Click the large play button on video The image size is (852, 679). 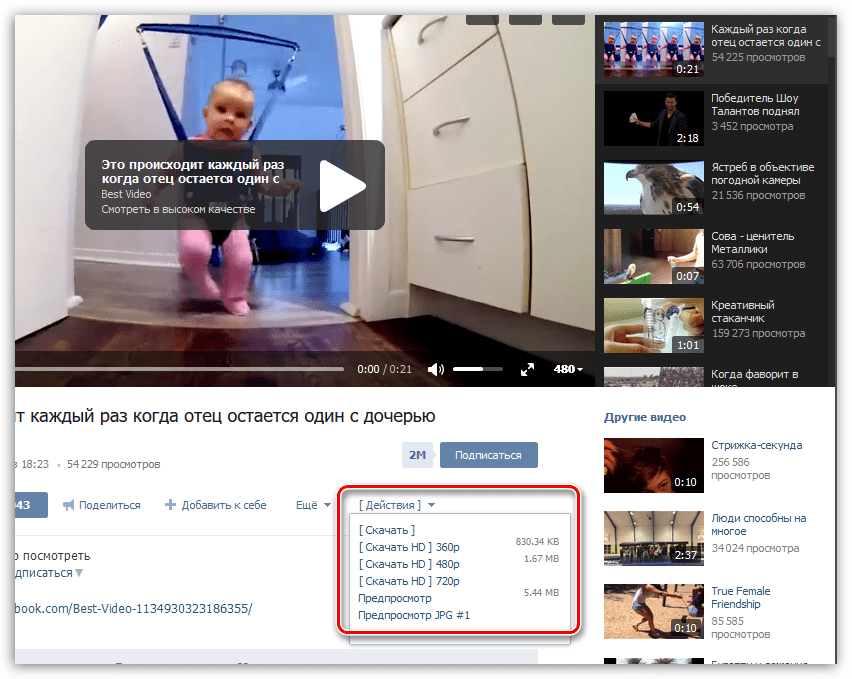pyautogui.click(x=342, y=185)
